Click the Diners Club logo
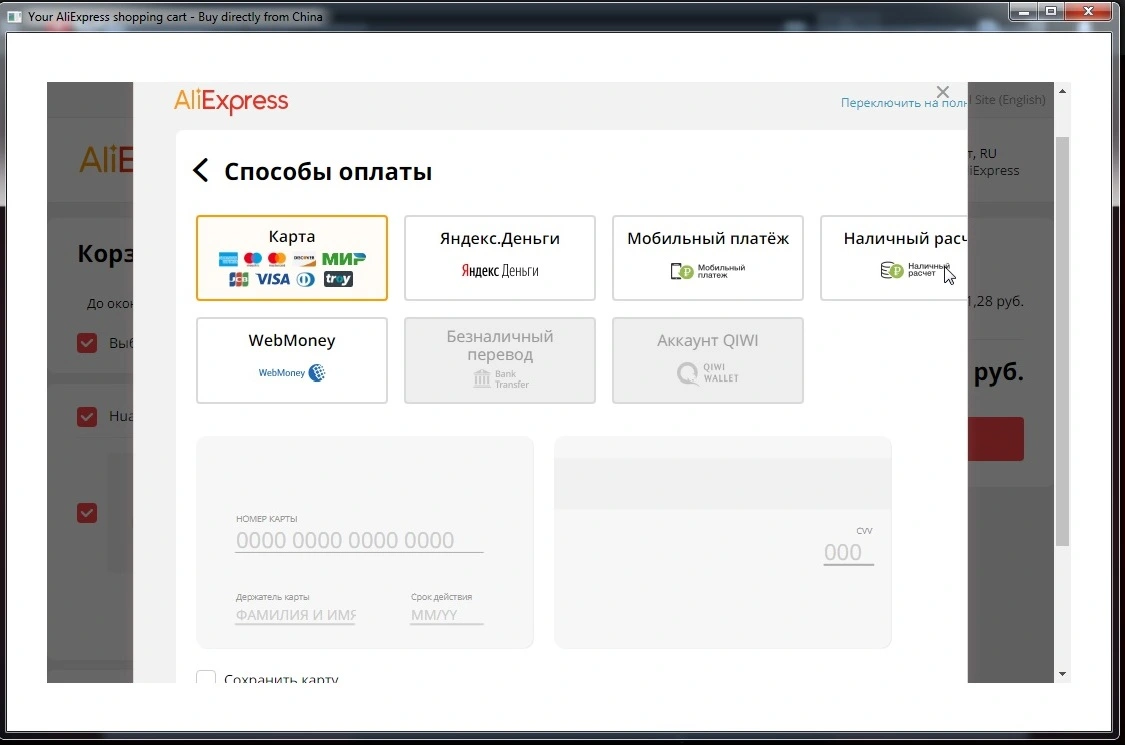1125x745 pixels. pyautogui.click(x=306, y=279)
